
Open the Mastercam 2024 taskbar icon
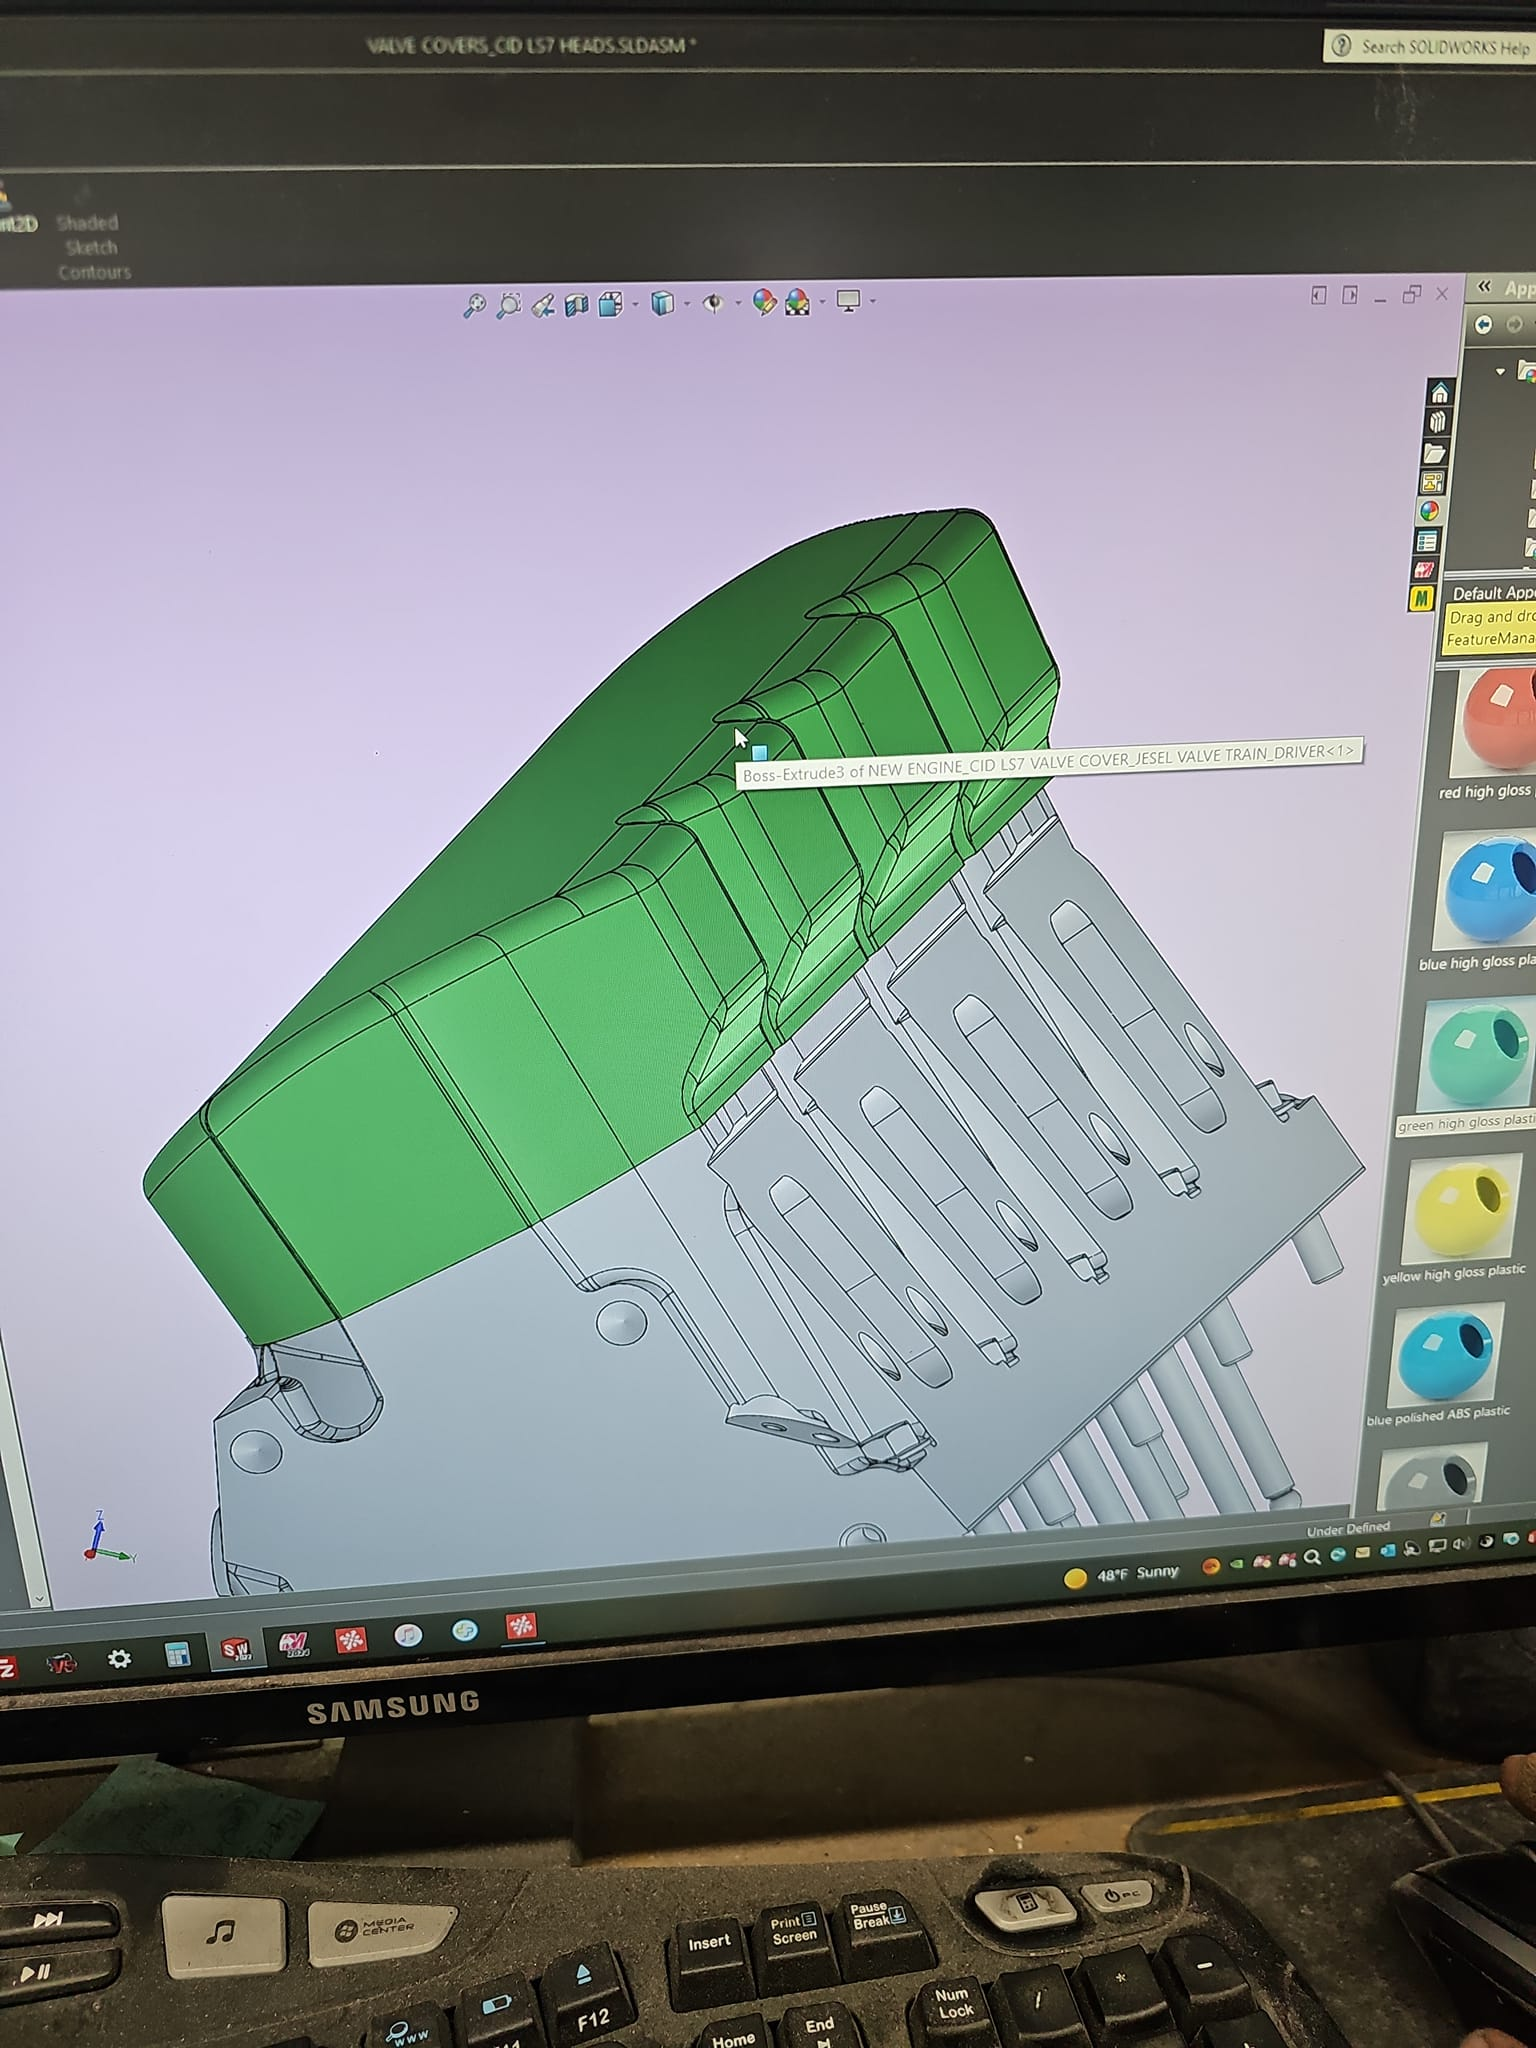[293, 1644]
